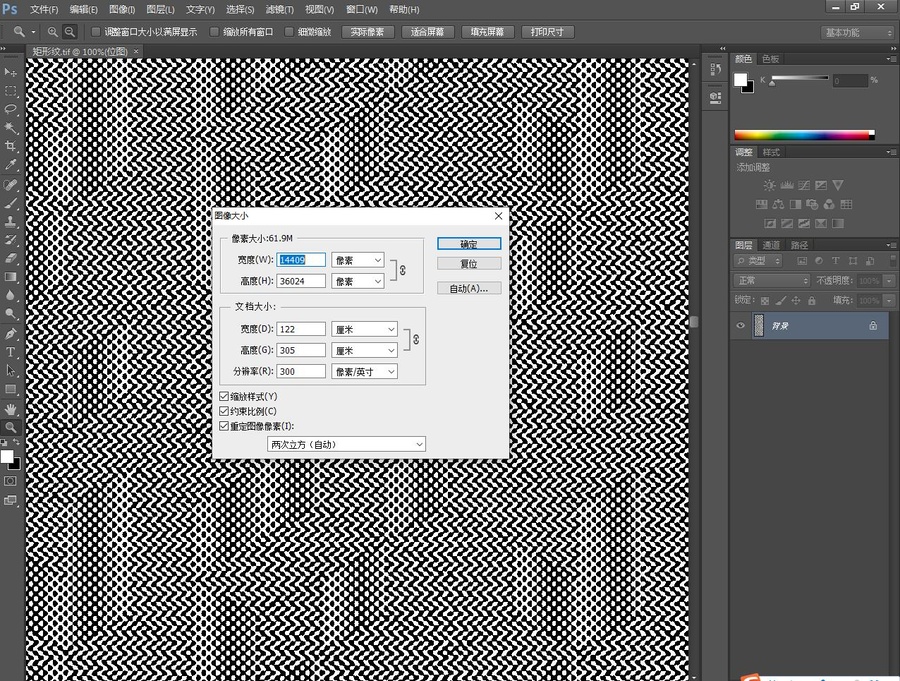Swap foreground and background colors in toolbox

(16, 442)
